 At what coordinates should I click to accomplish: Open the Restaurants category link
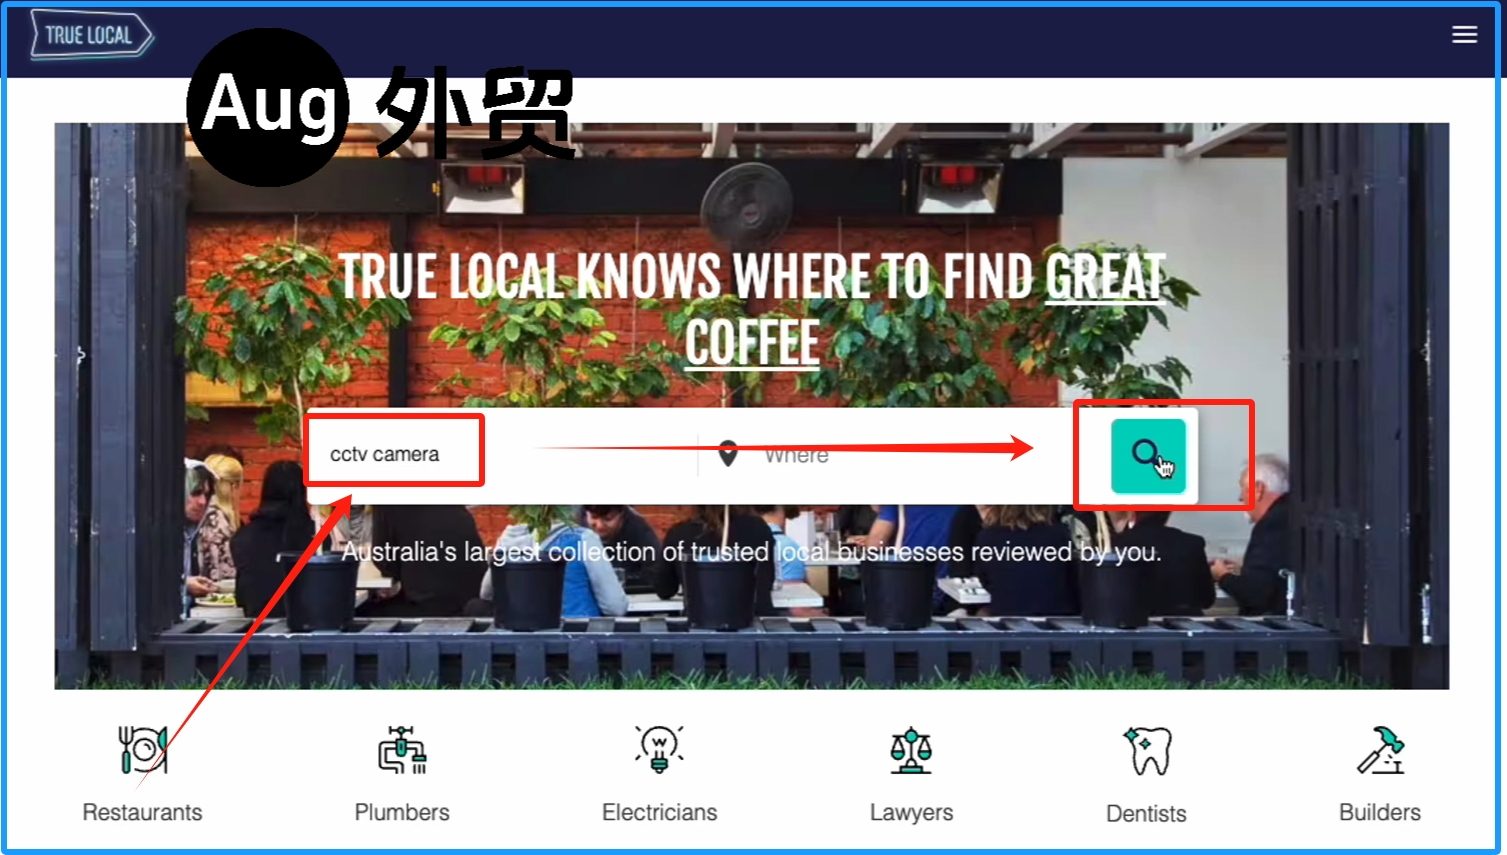[x=142, y=812]
